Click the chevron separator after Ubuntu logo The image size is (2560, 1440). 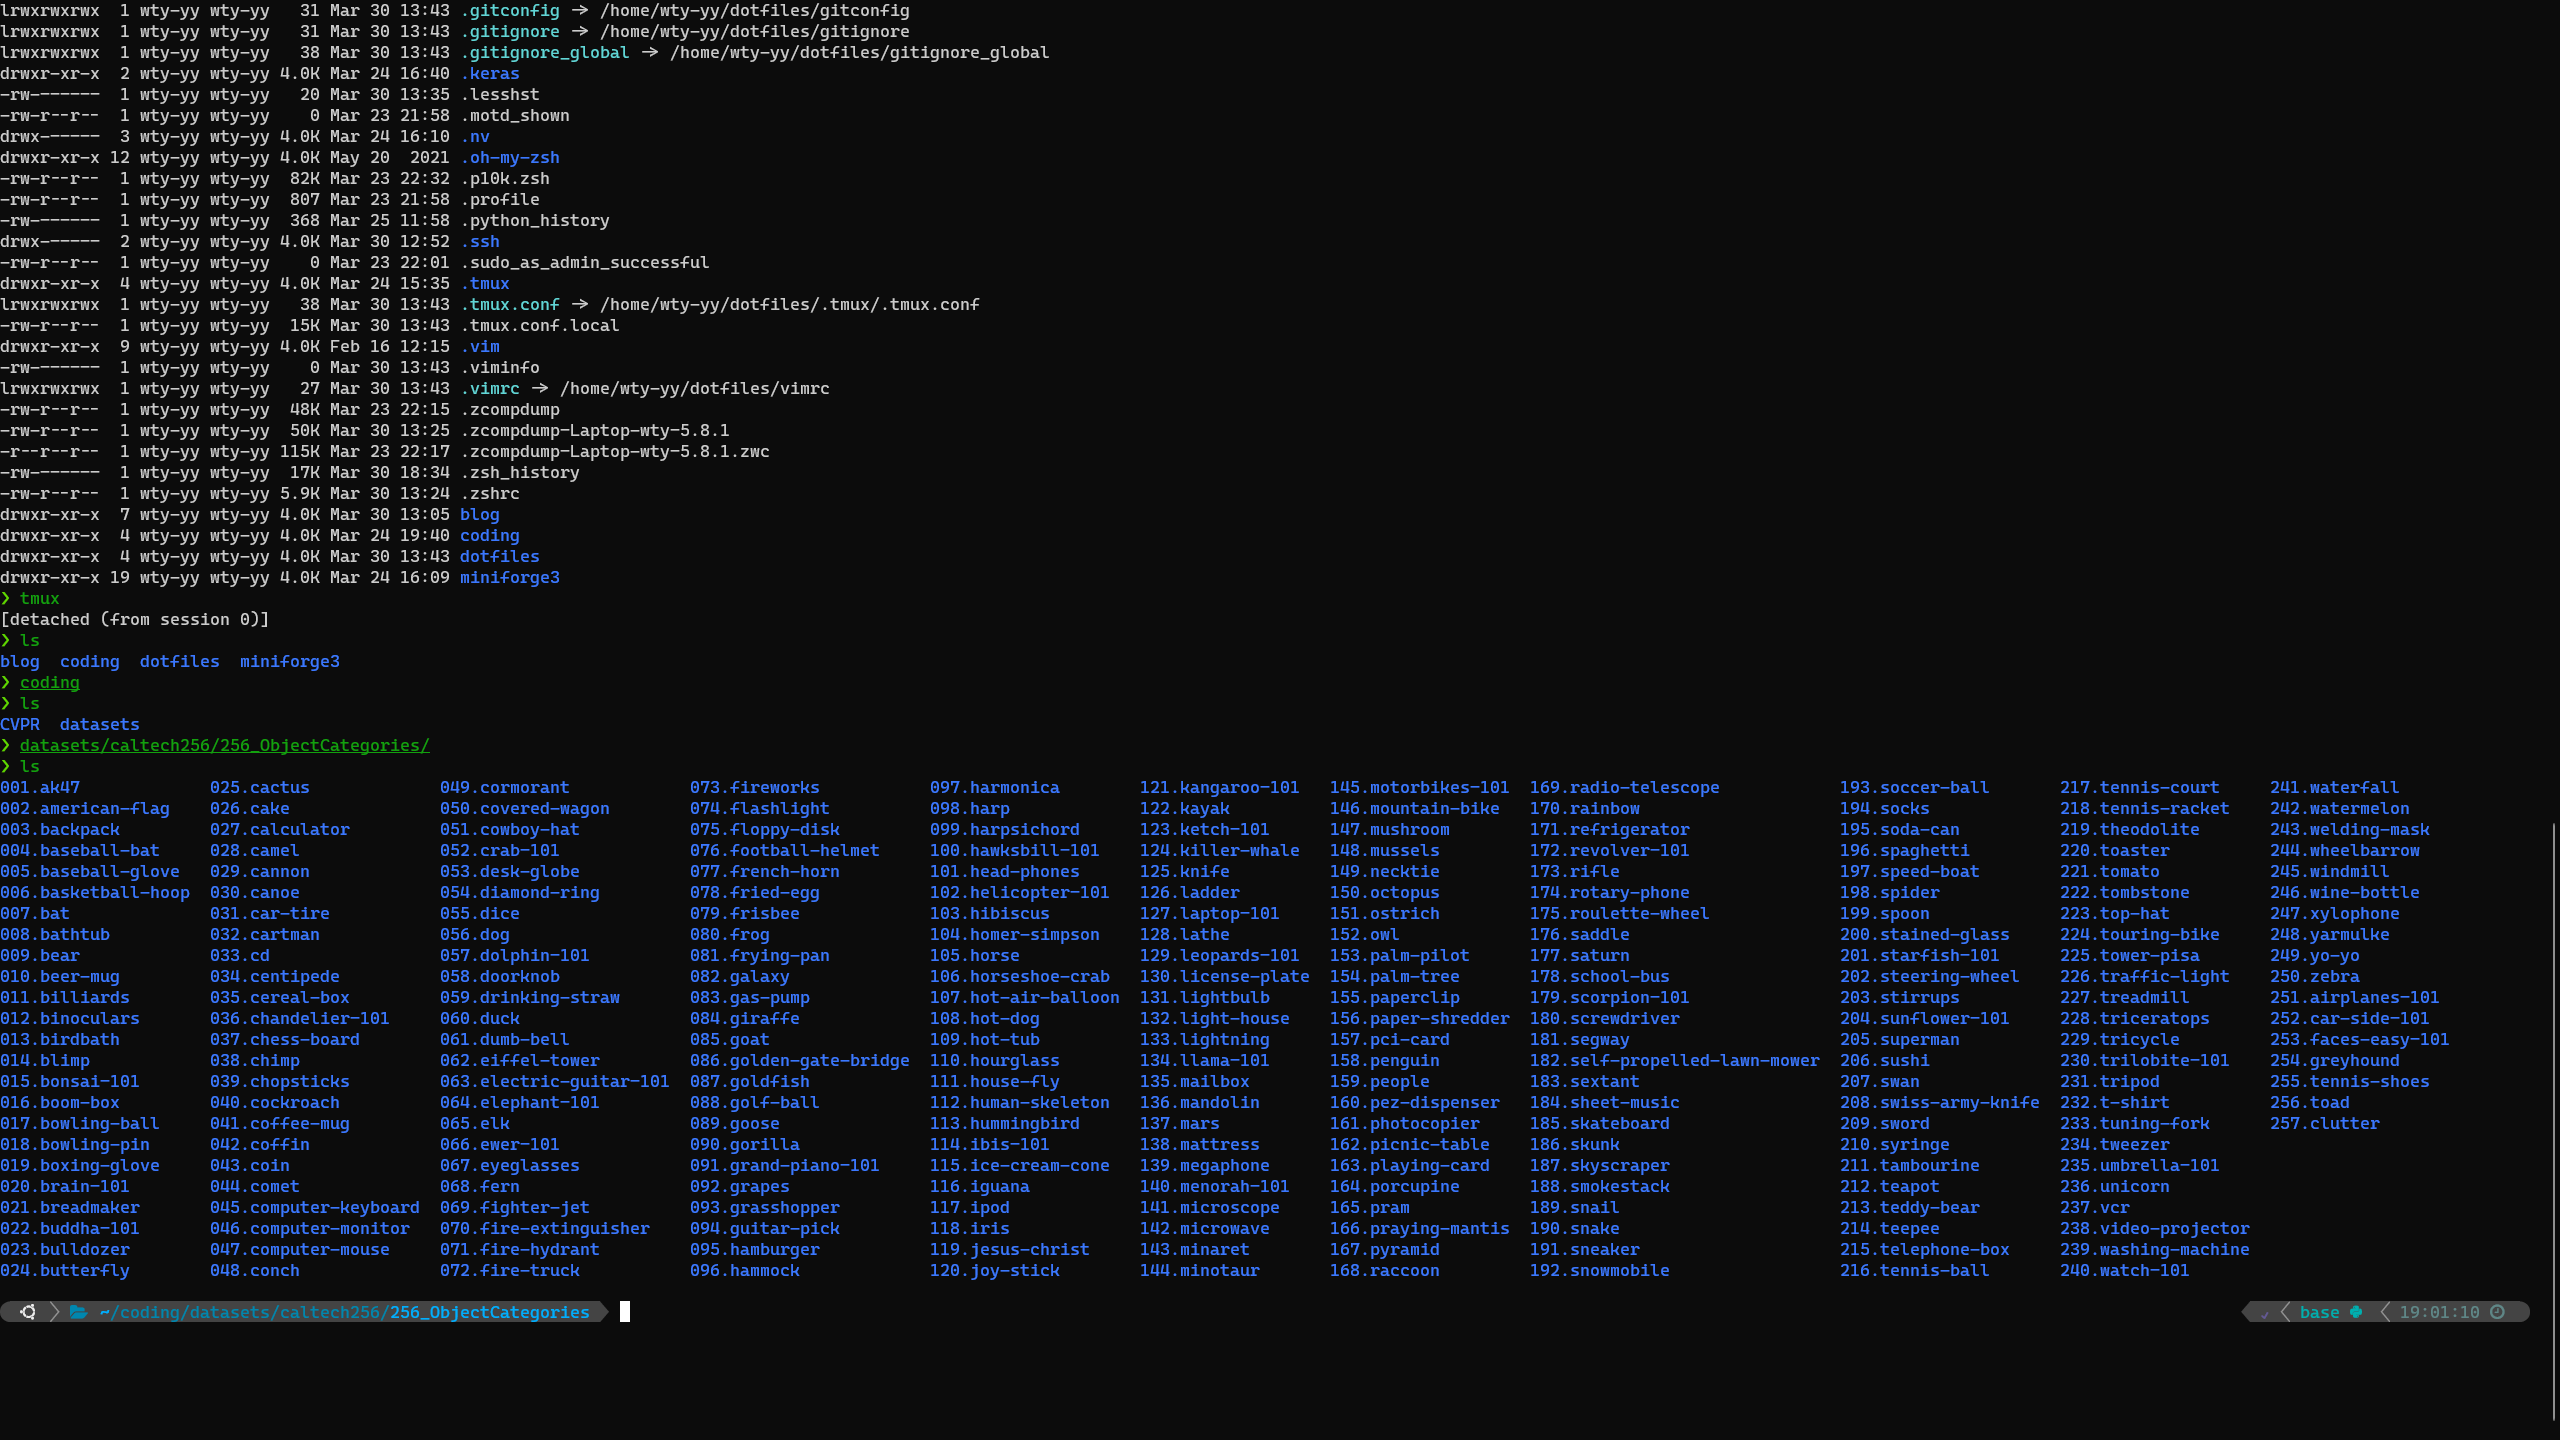tap(54, 1312)
